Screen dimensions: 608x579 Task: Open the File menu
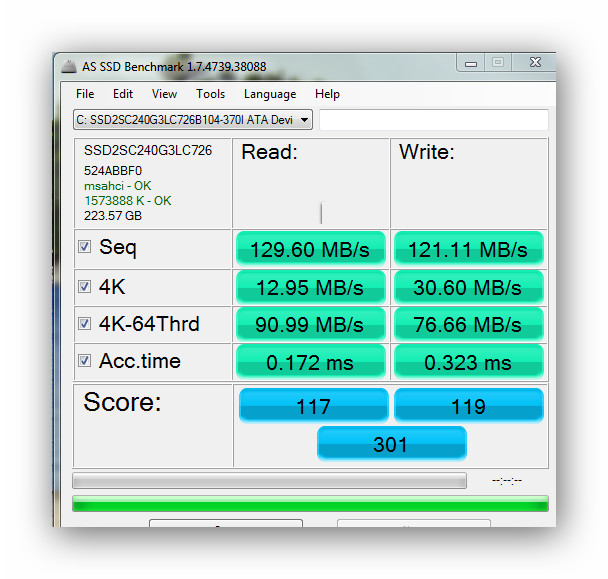(85, 94)
